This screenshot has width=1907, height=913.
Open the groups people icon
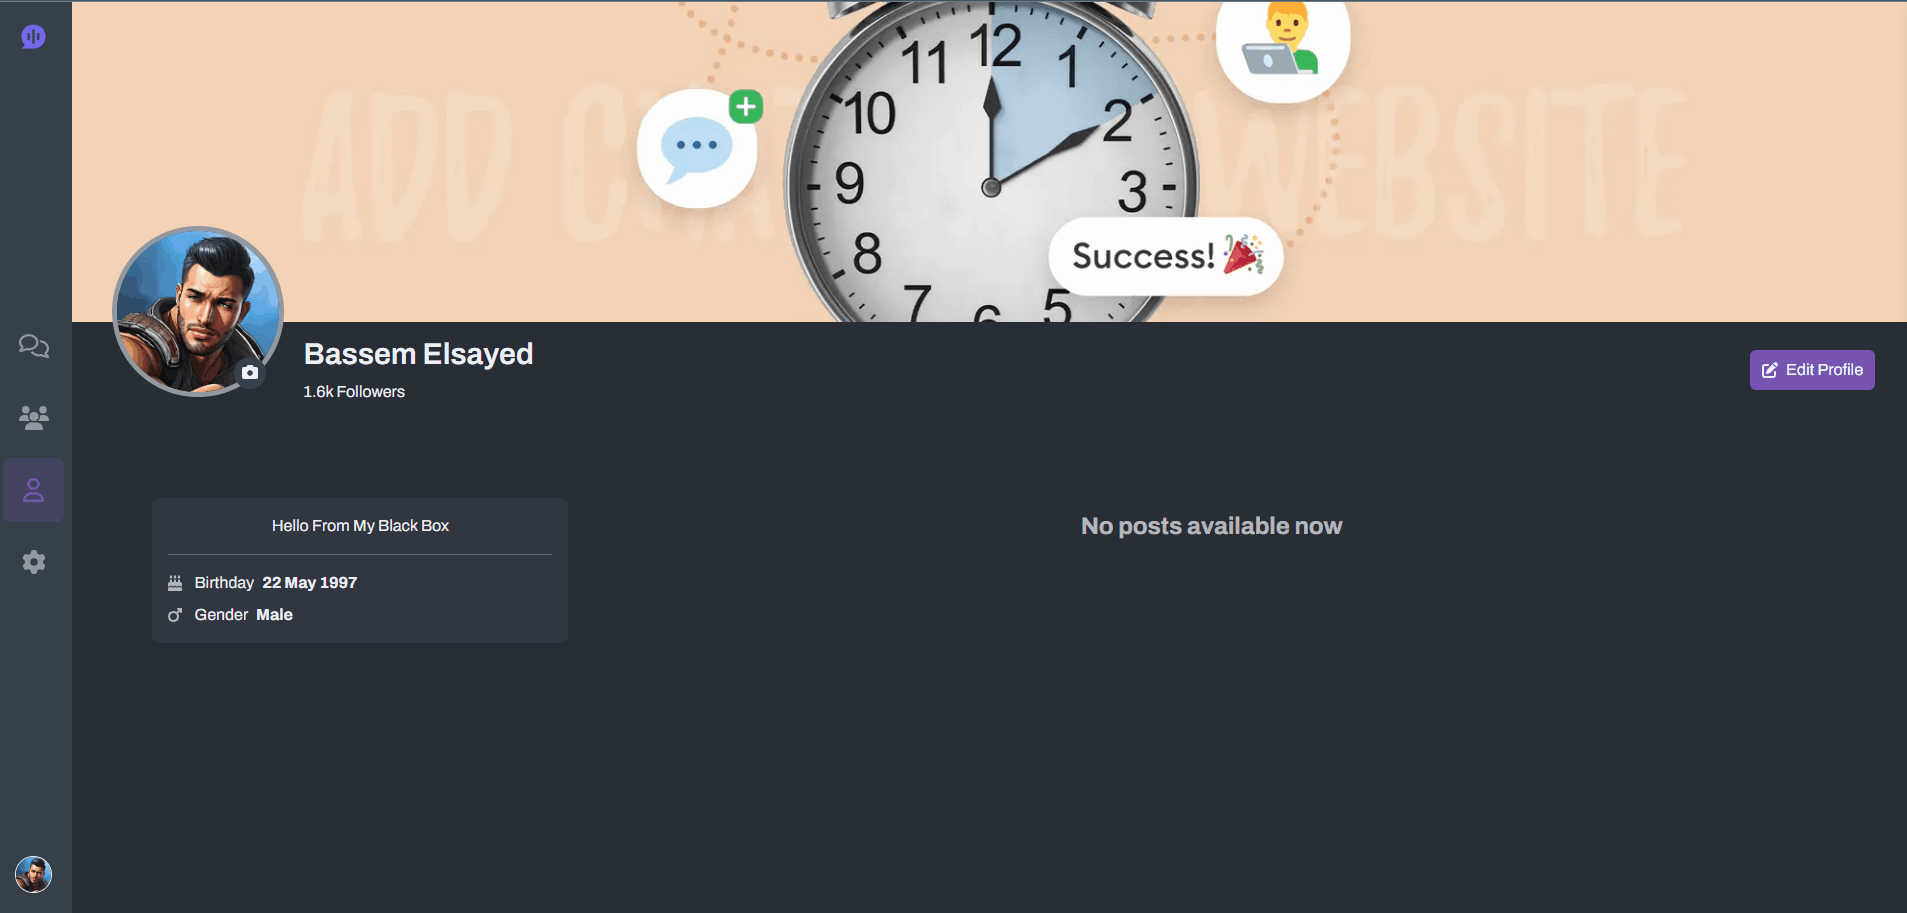coord(34,418)
